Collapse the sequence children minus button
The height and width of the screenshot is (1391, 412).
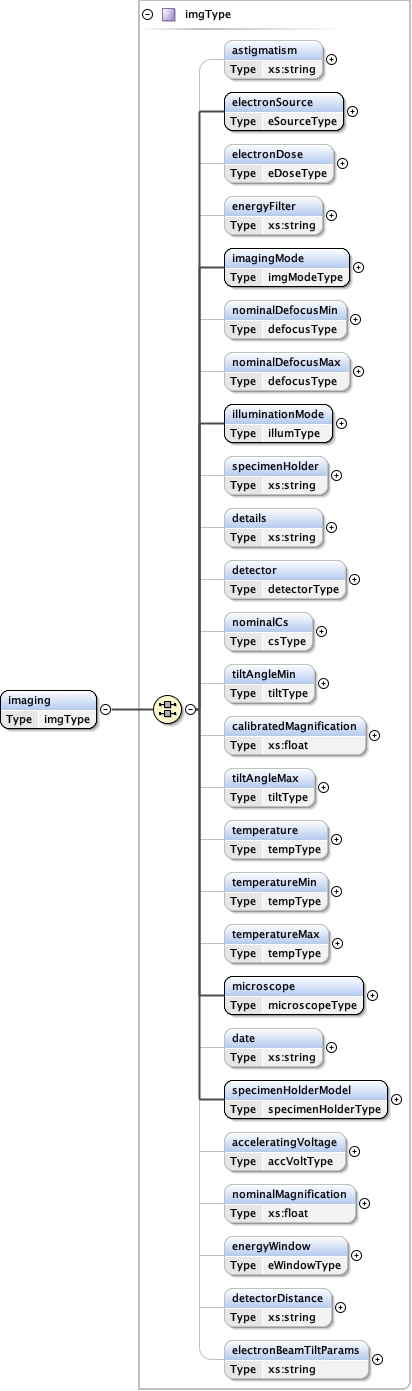(191, 709)
